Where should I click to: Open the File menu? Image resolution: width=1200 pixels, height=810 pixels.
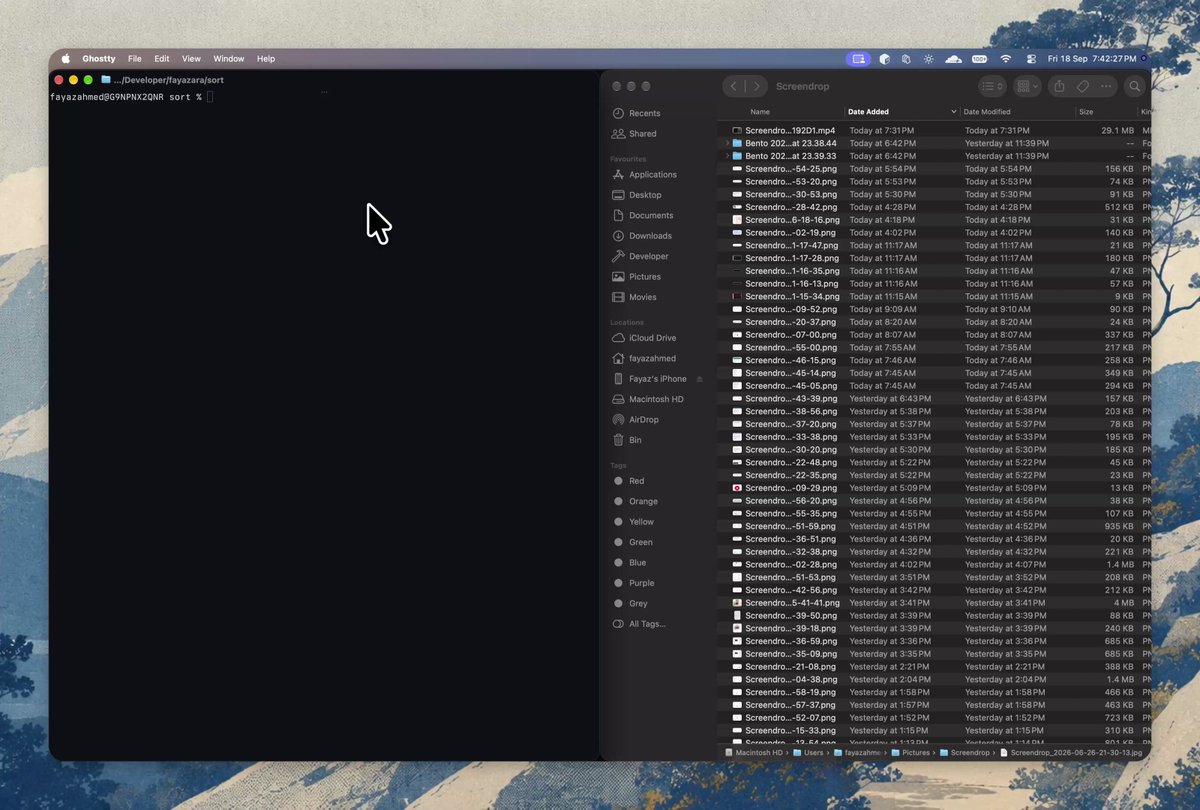(x=134, y=59)
